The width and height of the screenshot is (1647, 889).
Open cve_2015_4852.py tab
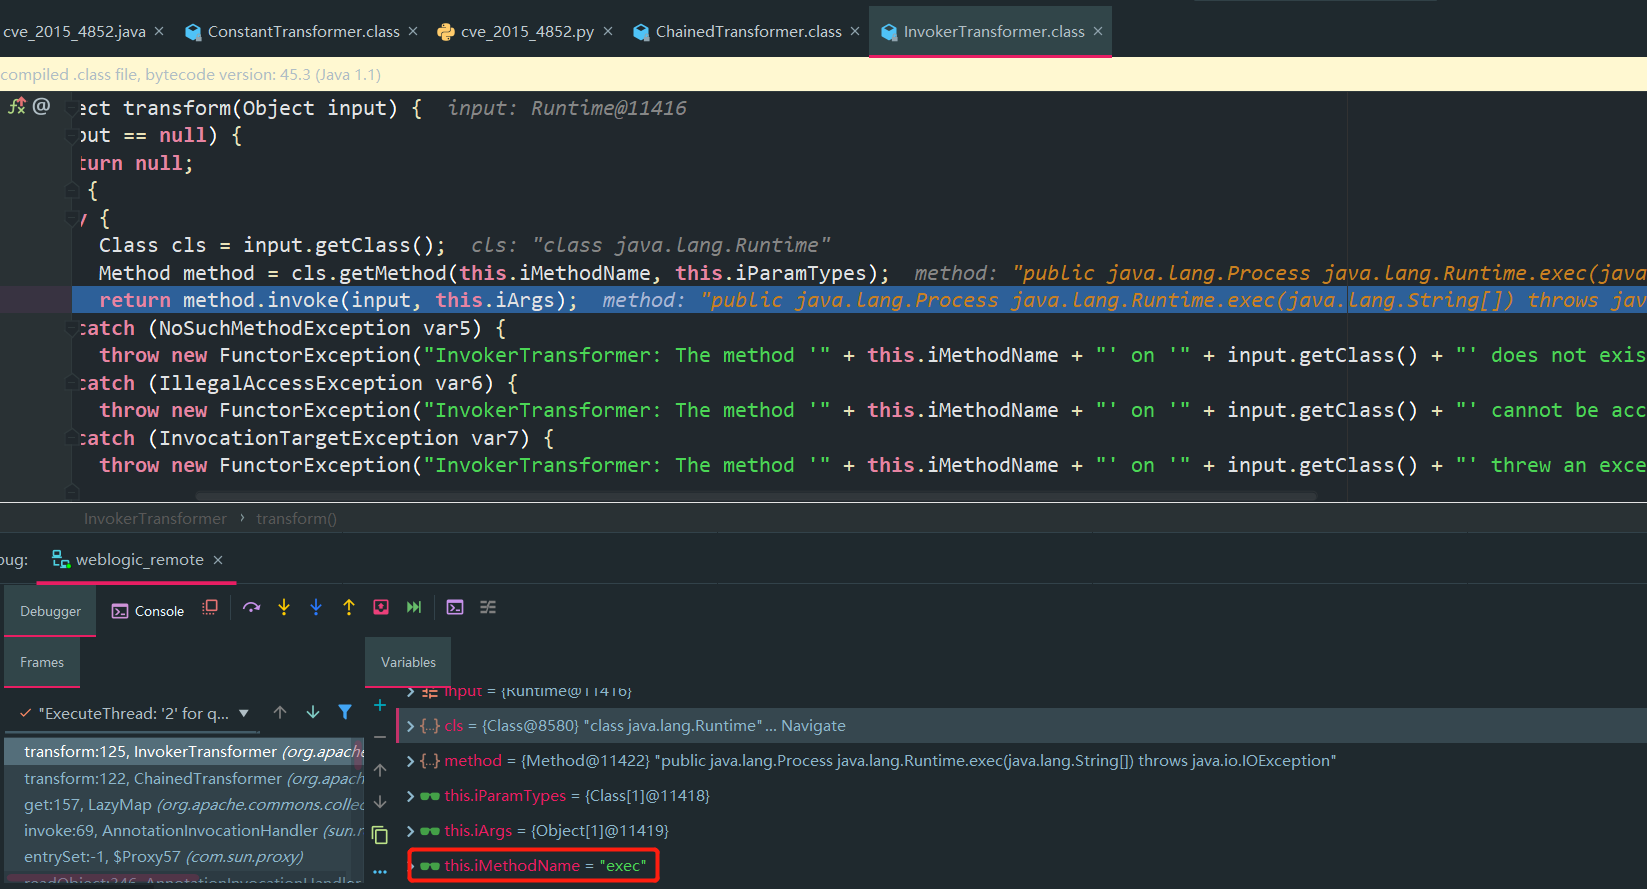pos(527,32)
